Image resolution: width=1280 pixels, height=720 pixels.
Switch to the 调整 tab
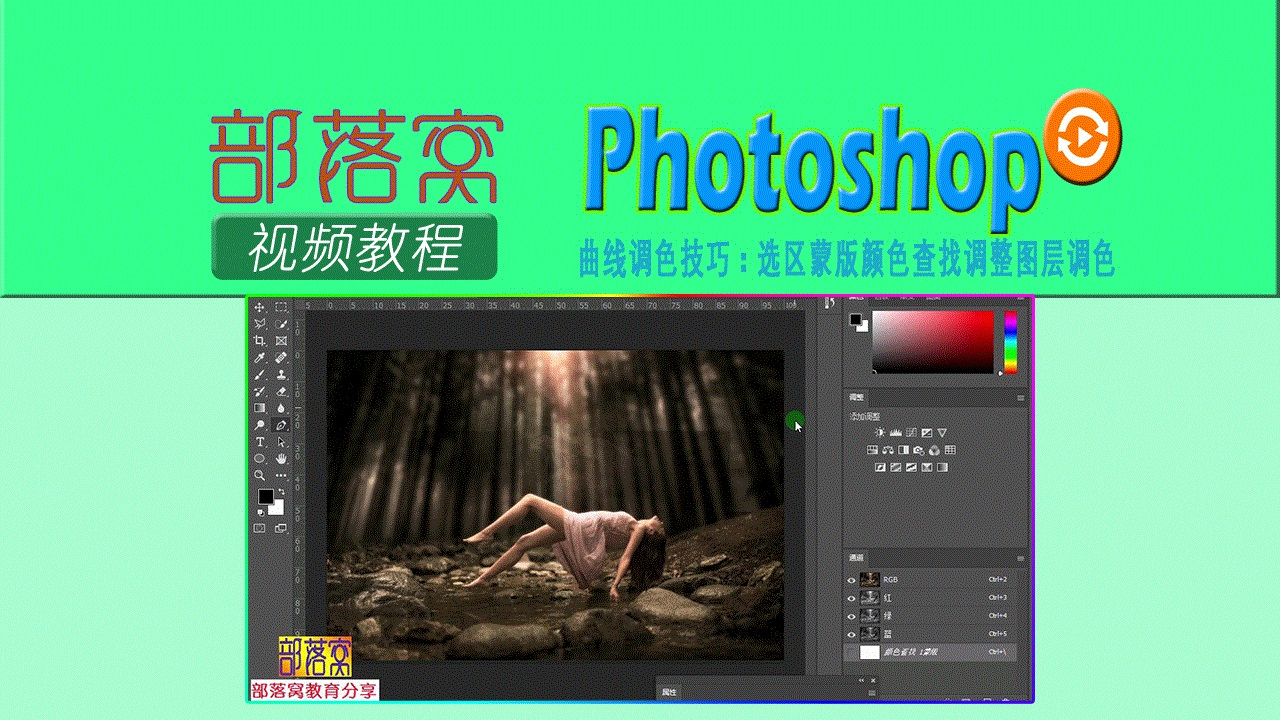coord(856,397)
